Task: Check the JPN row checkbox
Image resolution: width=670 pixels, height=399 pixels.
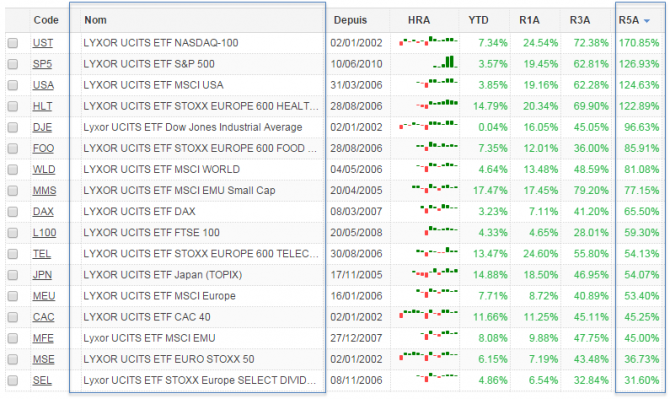Action: pos(13,275)
